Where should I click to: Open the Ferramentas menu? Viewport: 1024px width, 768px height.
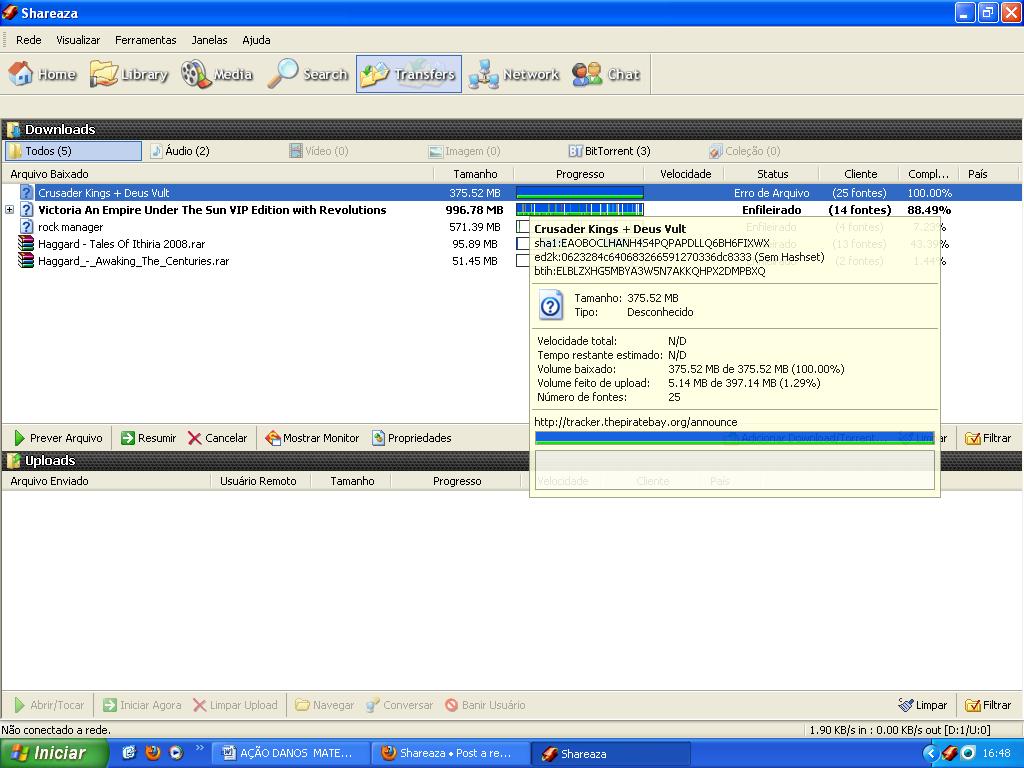pos(145,40)
